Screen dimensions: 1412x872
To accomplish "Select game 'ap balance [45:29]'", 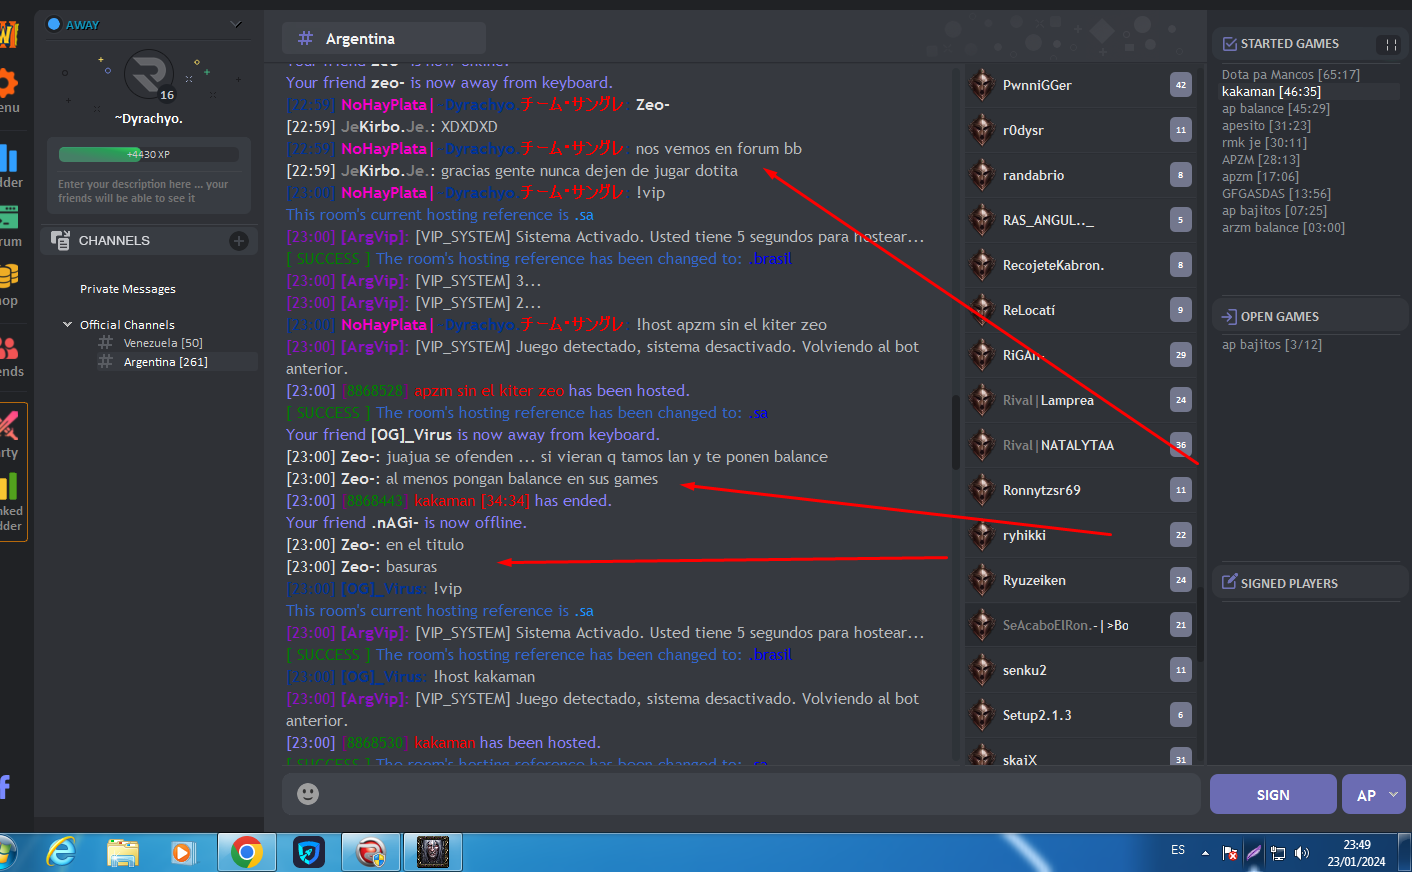I will point(1276,109).
